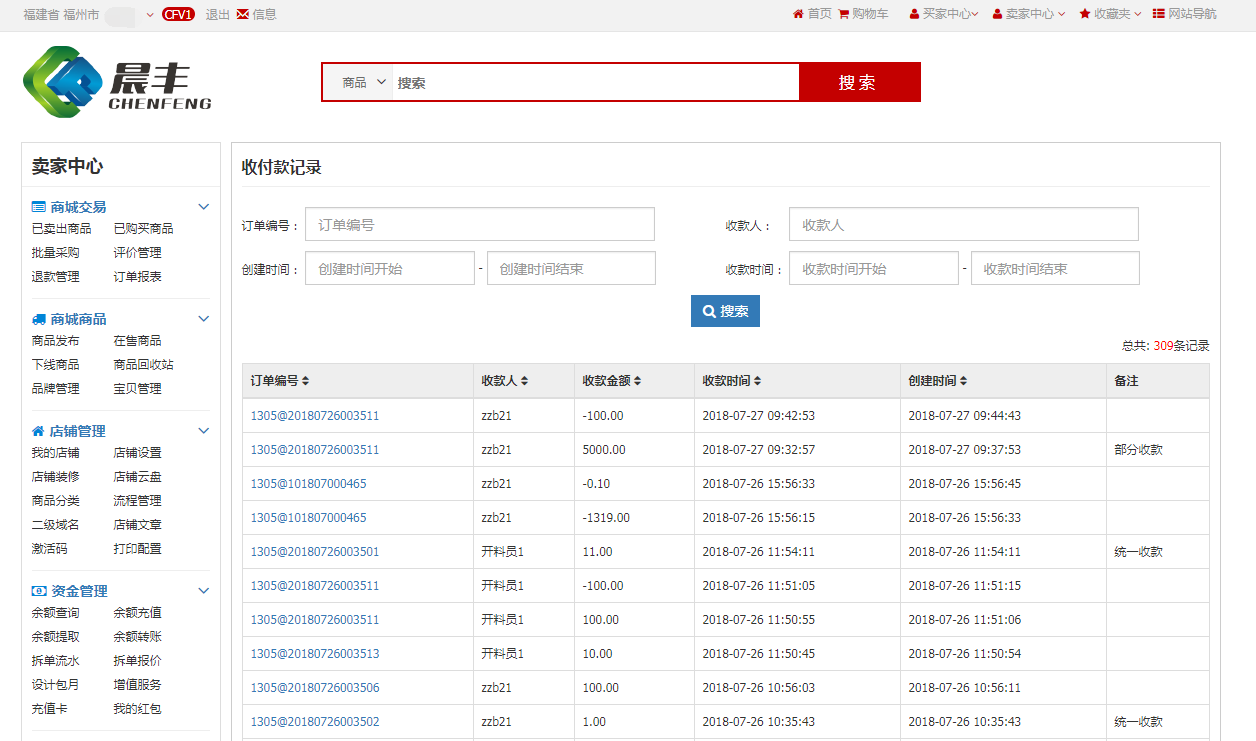Click the star favorites icon
Viewport: 1256px width, 741px height.
click(1085, 14)
